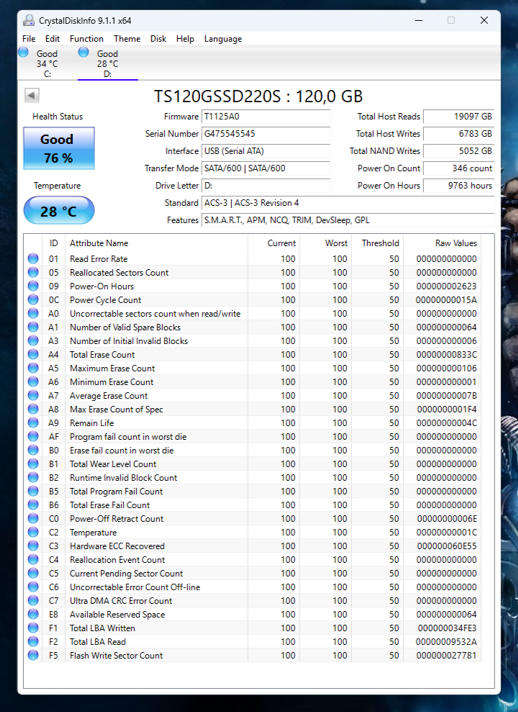Click status orb for Ultra DMA CRC Error Count
Screen dimensions: 518x712
(x=33, y=601)
